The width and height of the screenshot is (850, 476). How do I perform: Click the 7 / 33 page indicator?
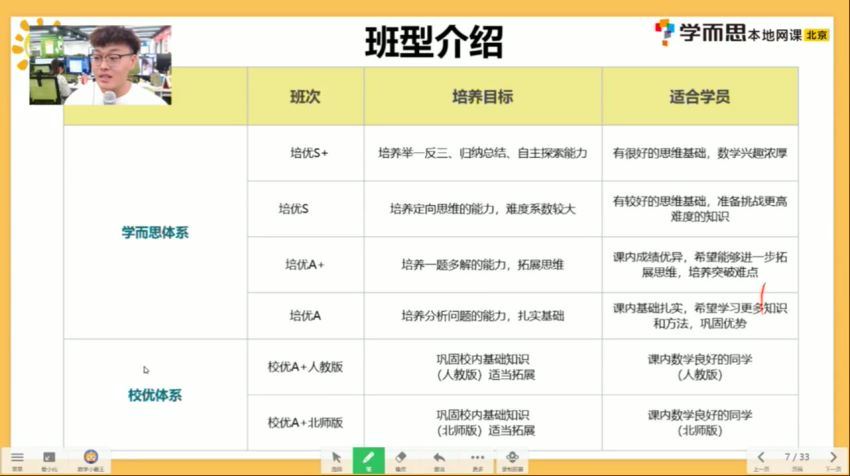(x=797, y=457)
